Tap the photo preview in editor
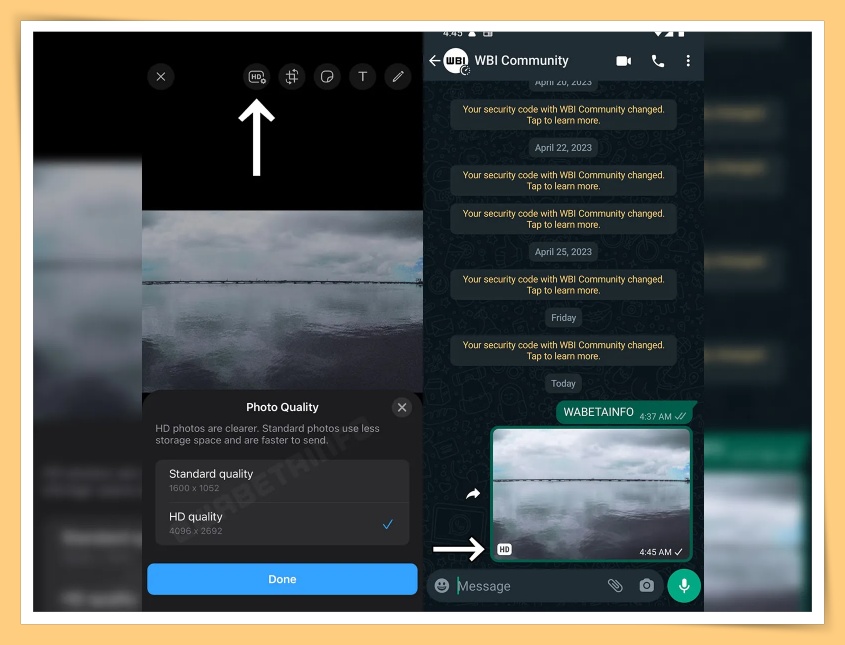845x645 pixels. coord(282,300)
